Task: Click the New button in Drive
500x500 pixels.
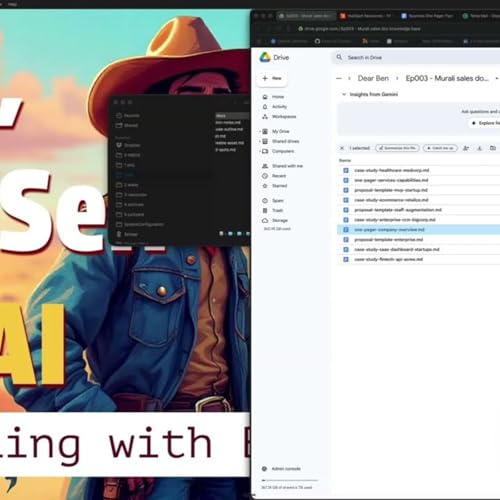Action: (272, 78)
